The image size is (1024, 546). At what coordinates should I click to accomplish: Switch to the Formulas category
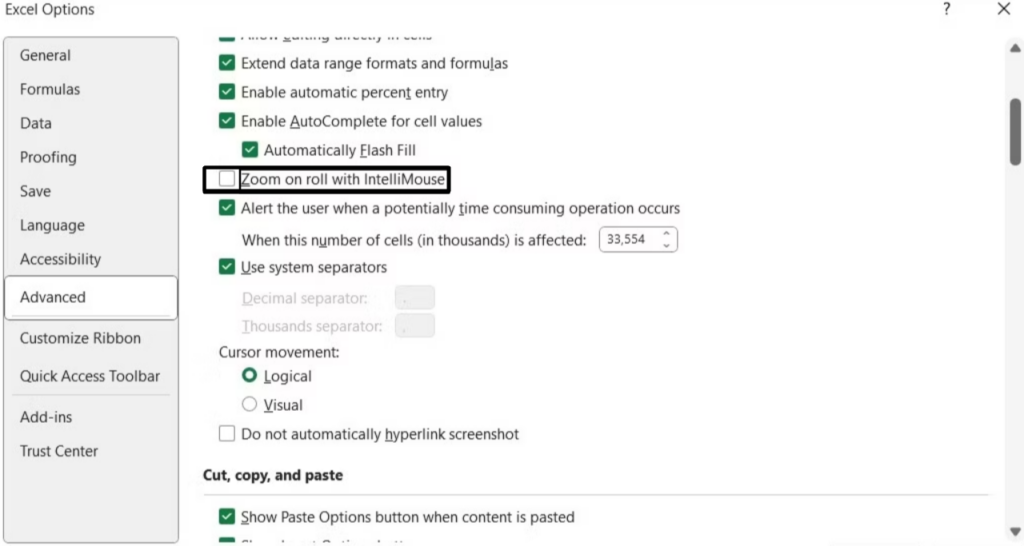coord(50,90)
